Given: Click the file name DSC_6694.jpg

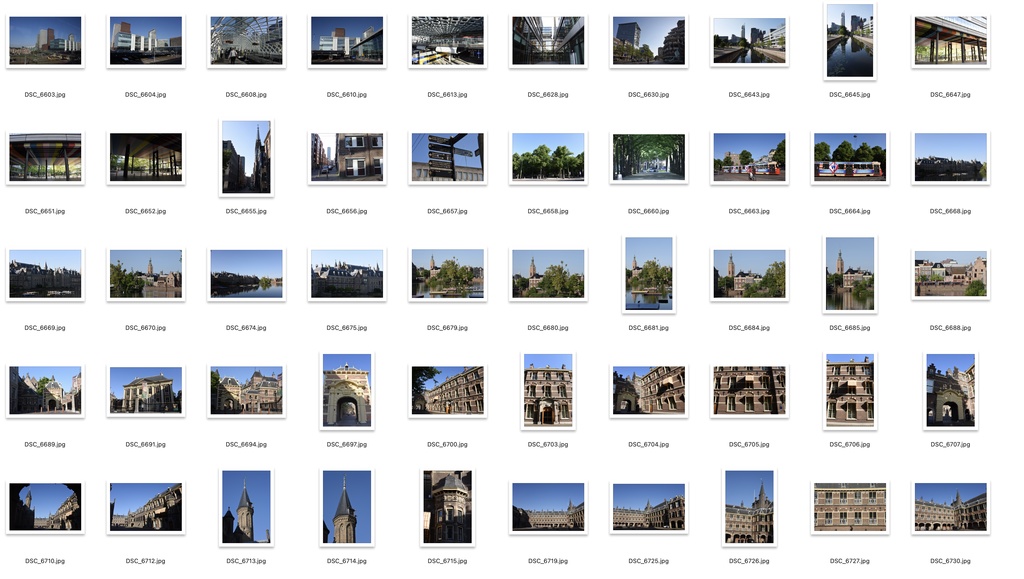Looking at the screenshot, I should click(246, 445).
